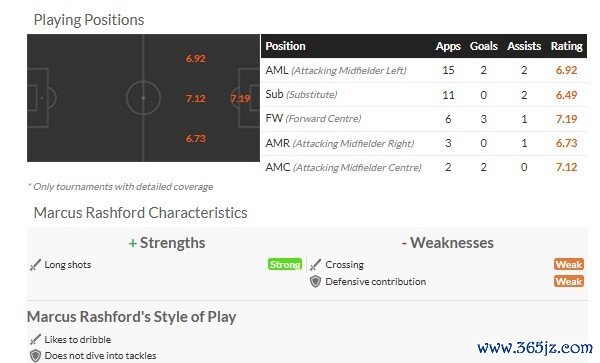Select the Weak badge for Defensive contribution

569,282
